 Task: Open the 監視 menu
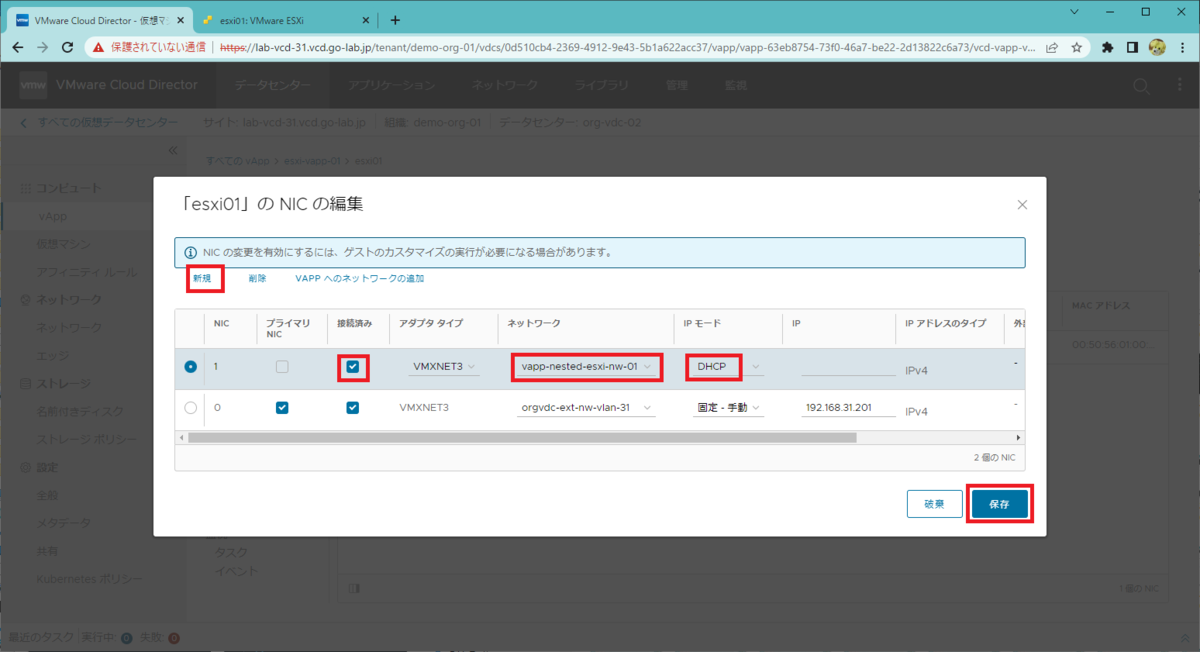click(736, 86)
